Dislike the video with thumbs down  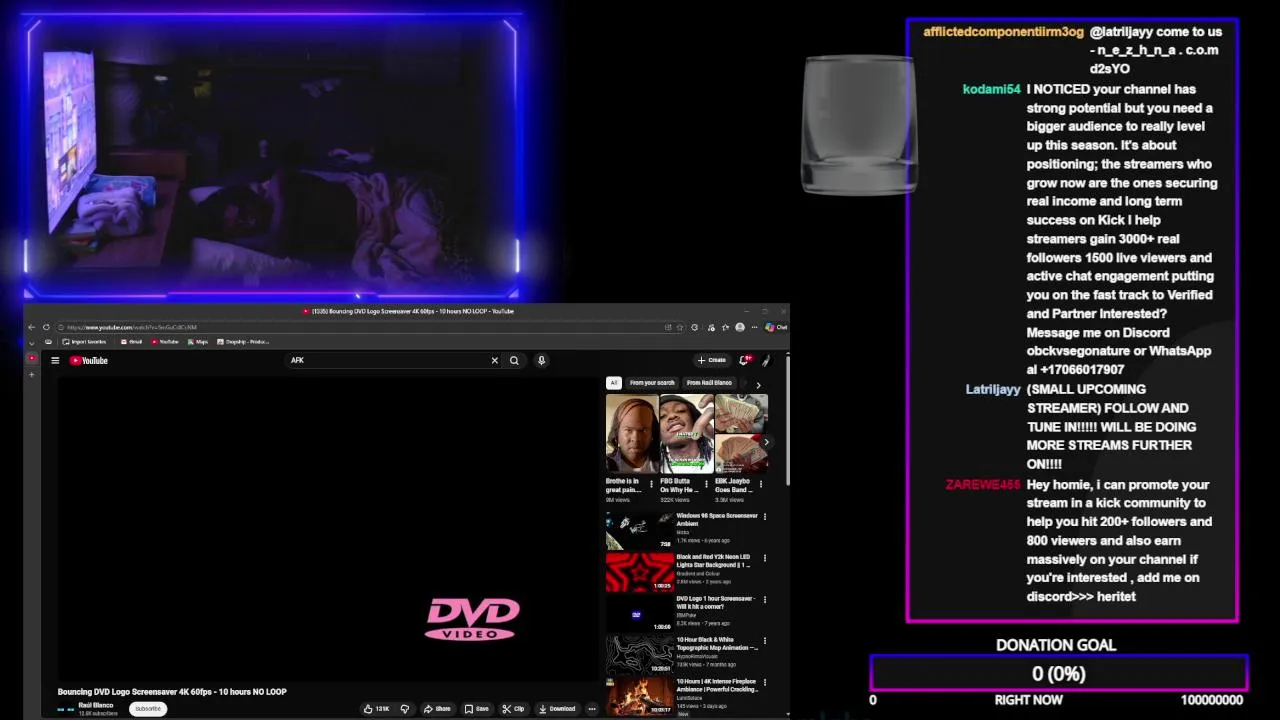pos(405,708)
